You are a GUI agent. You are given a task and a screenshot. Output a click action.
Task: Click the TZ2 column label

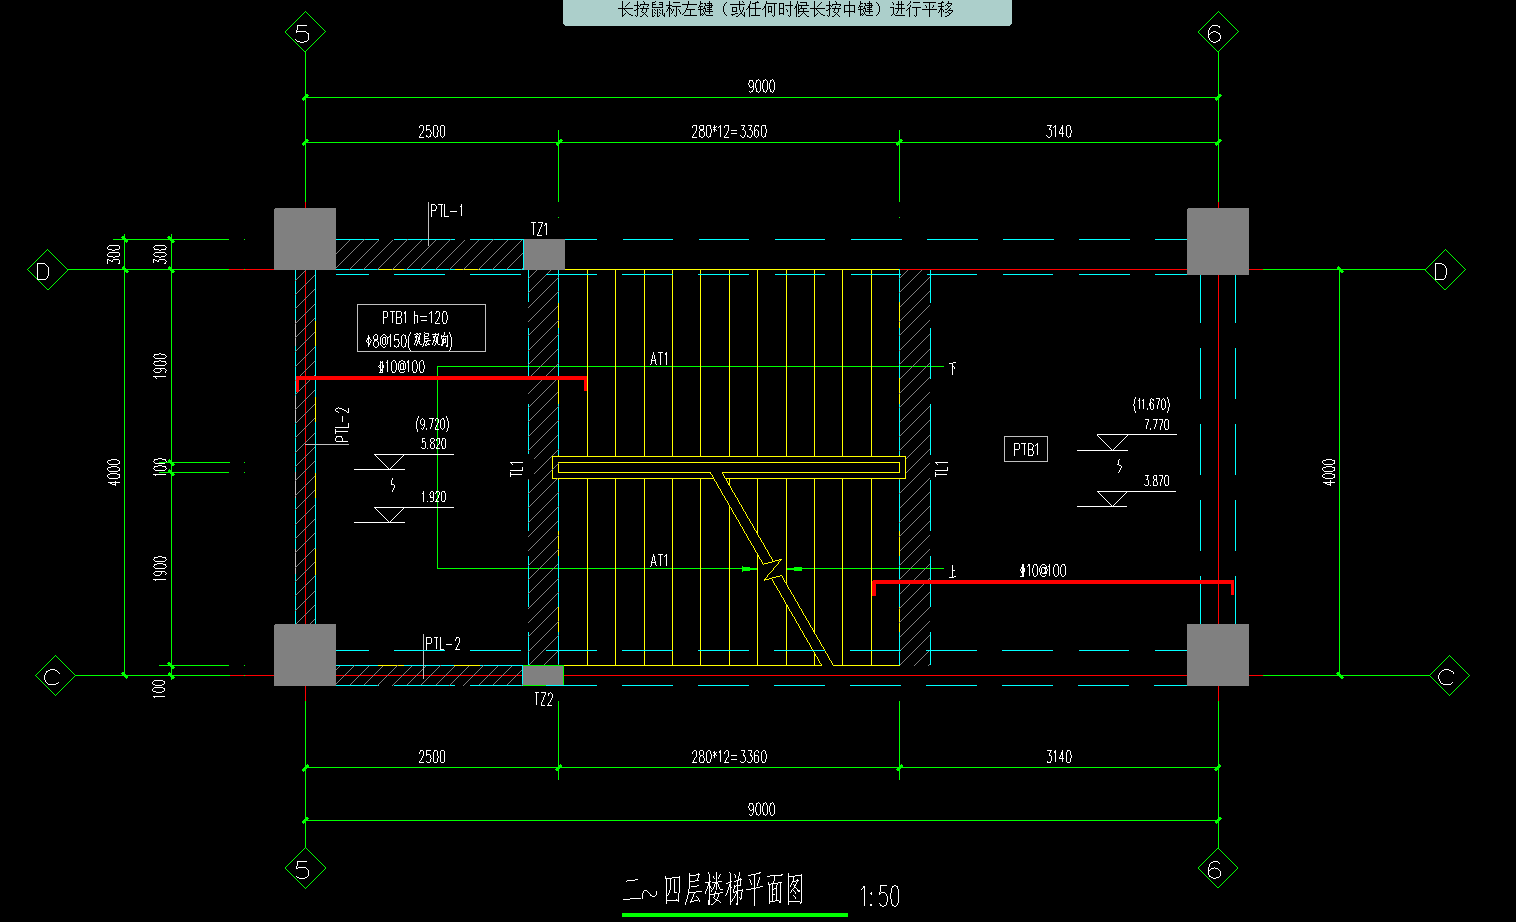point(543,700)
